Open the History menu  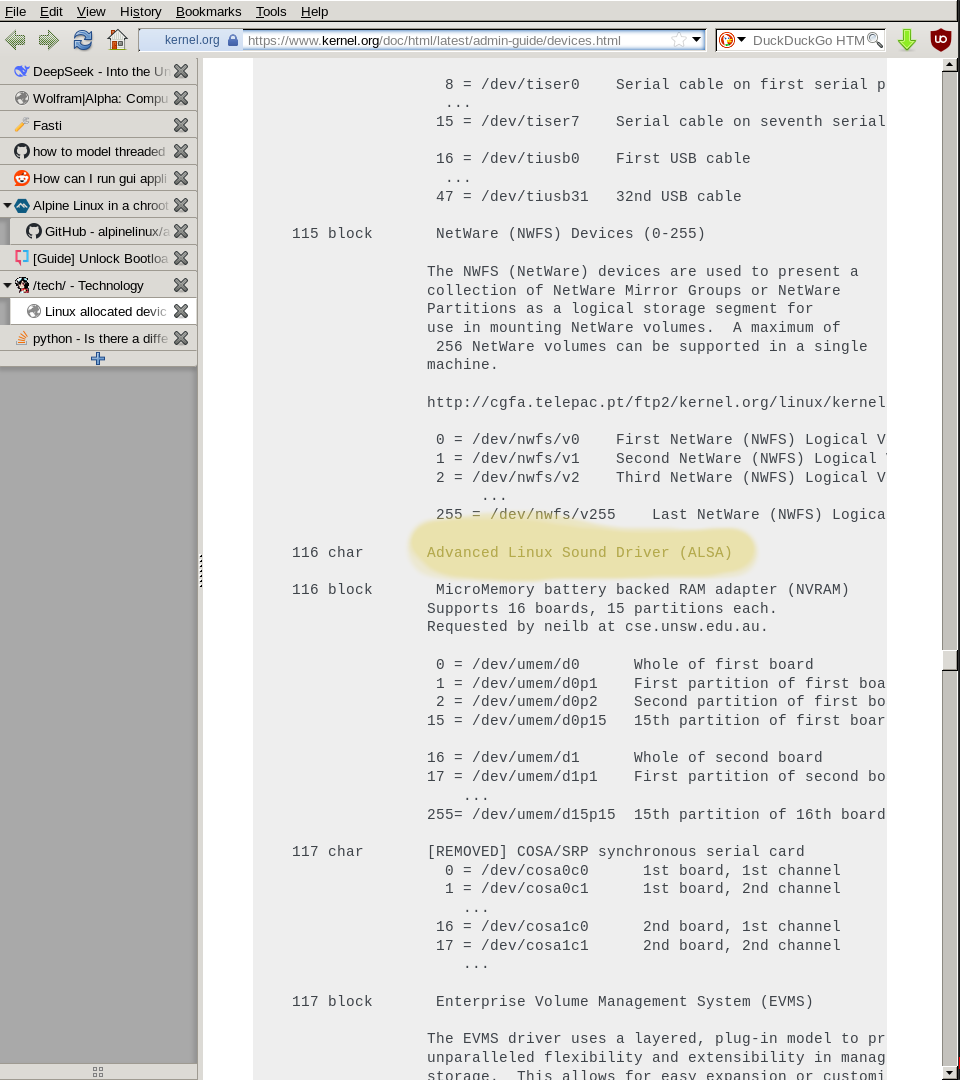[140, 12]
